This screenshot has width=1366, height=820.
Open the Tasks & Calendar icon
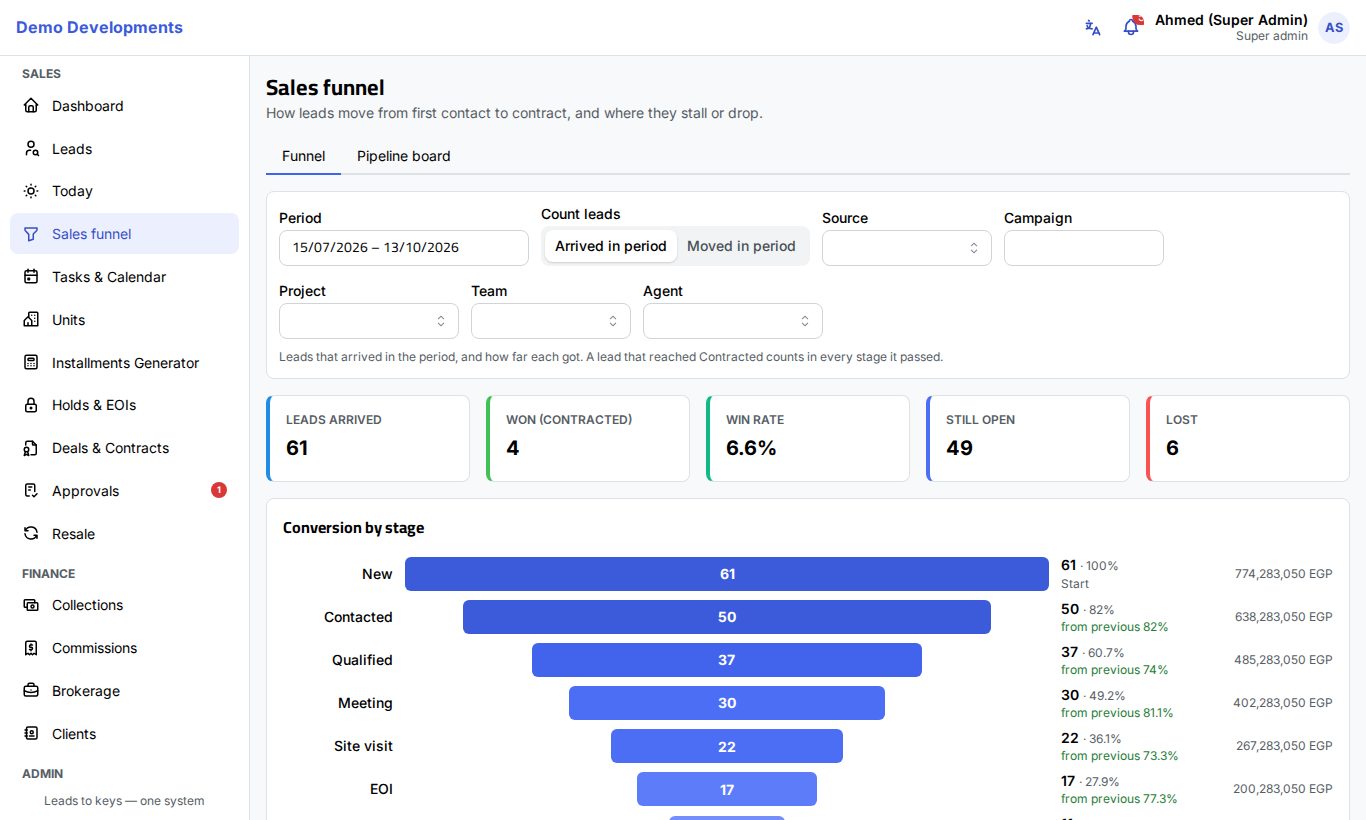pos(31,277)
